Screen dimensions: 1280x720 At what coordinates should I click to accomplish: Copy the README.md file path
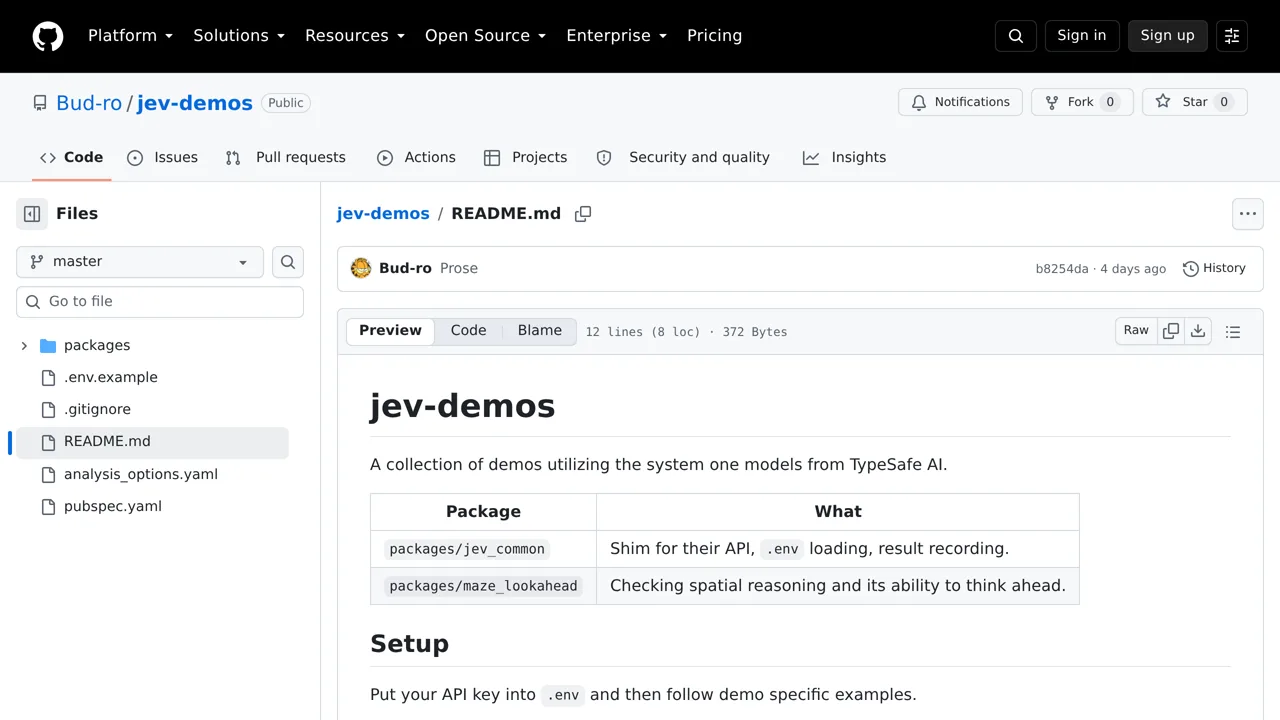point(583,214)
